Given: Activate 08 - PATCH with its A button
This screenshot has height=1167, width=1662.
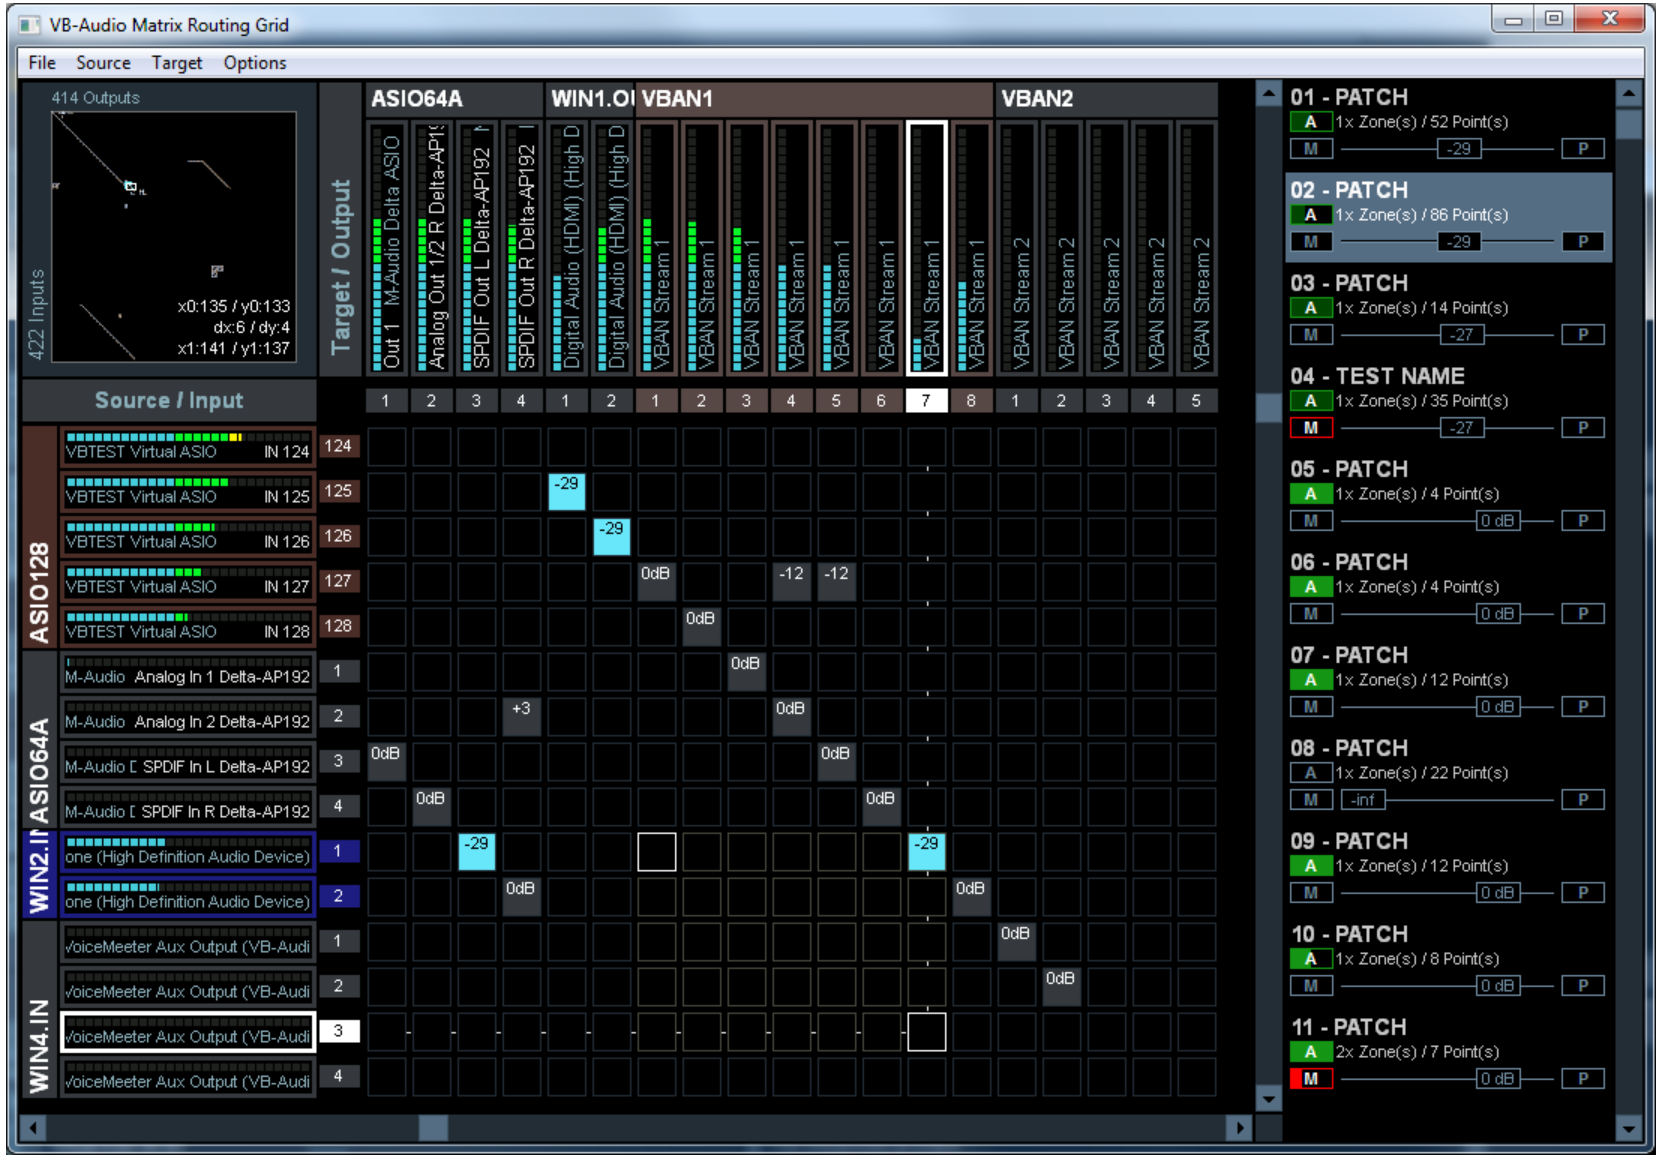Looking at the screenshot, I should [1310, 773].
